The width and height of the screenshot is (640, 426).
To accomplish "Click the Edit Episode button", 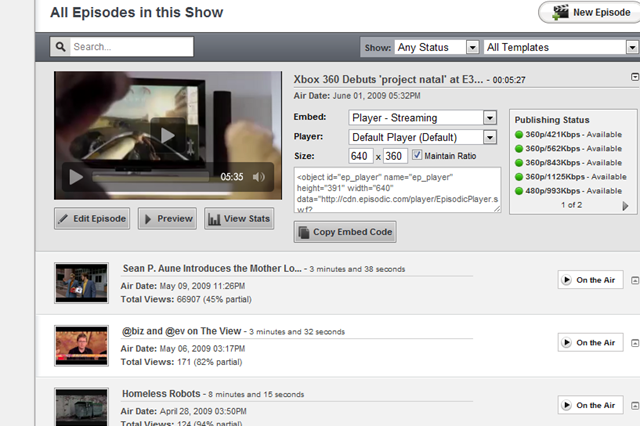I will click(x=92, y=219).
